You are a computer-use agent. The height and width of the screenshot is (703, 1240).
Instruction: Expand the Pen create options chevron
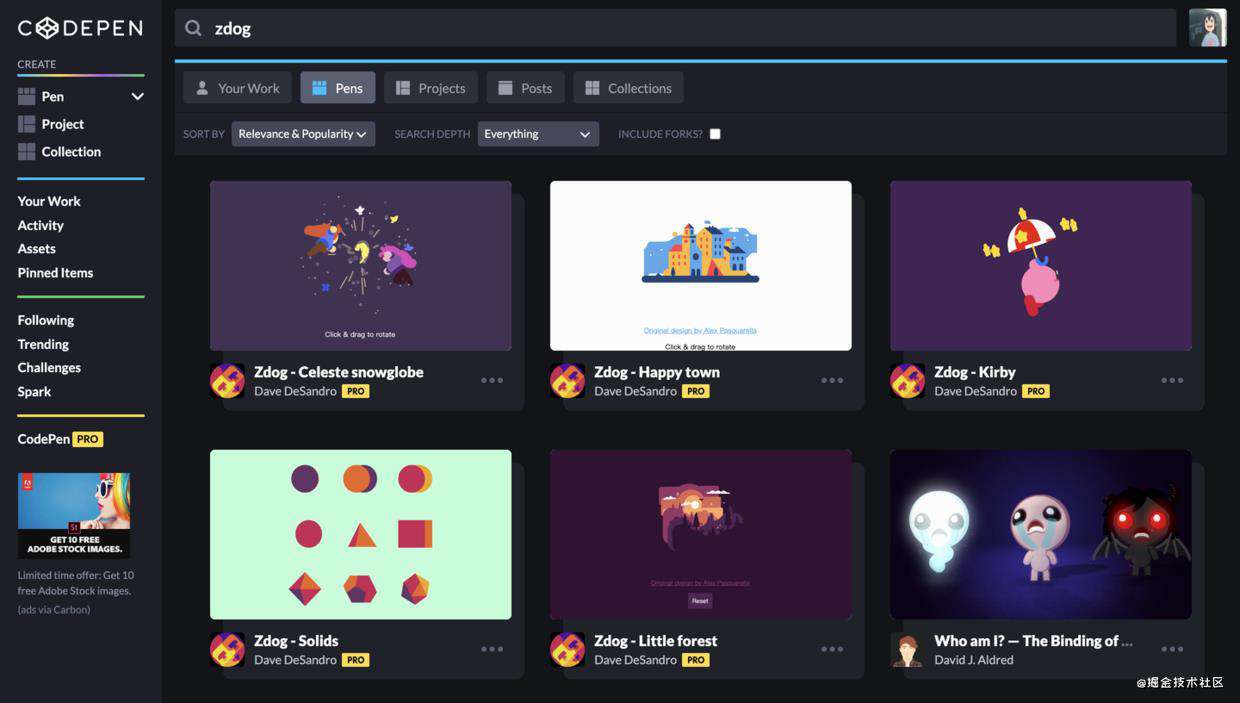tap(138, 96)
